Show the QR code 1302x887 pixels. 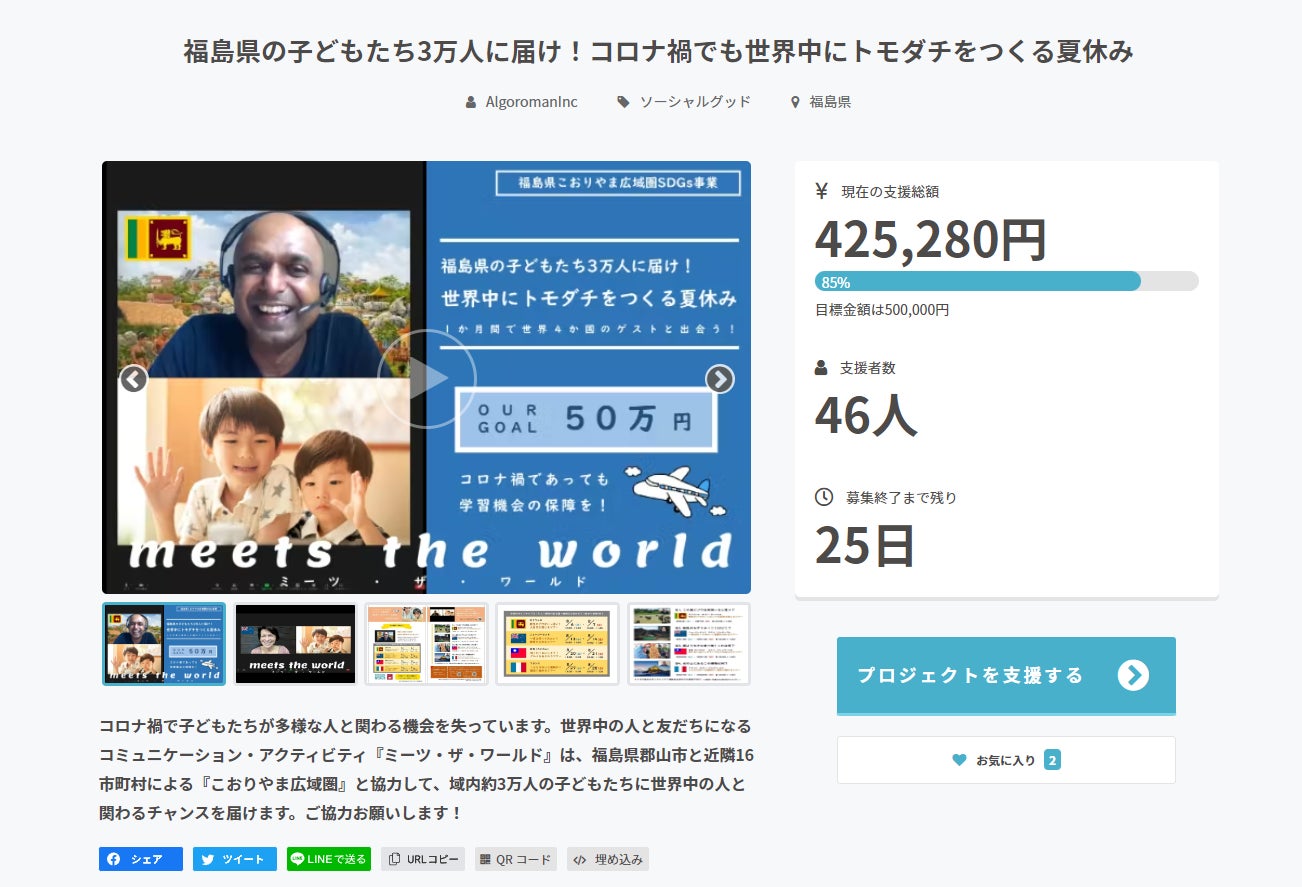516,859
